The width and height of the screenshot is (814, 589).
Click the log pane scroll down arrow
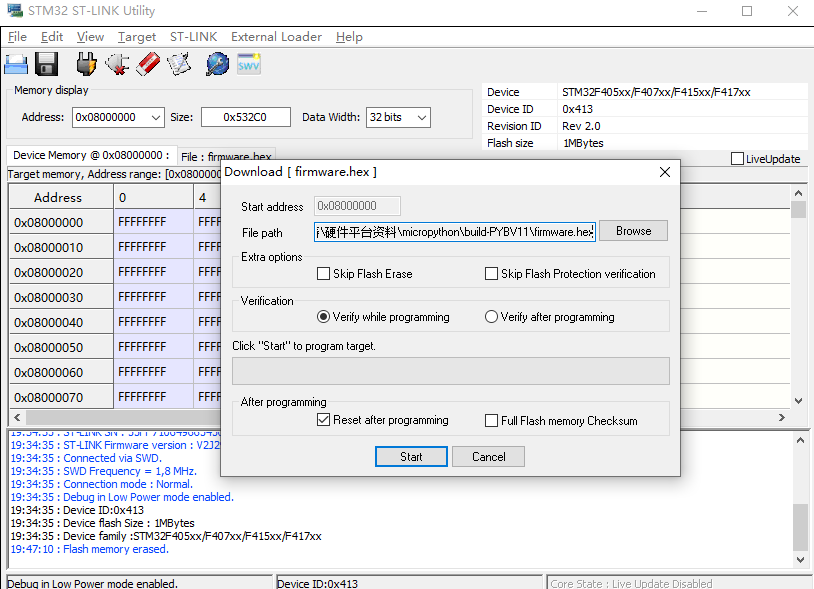pos(800,560)
